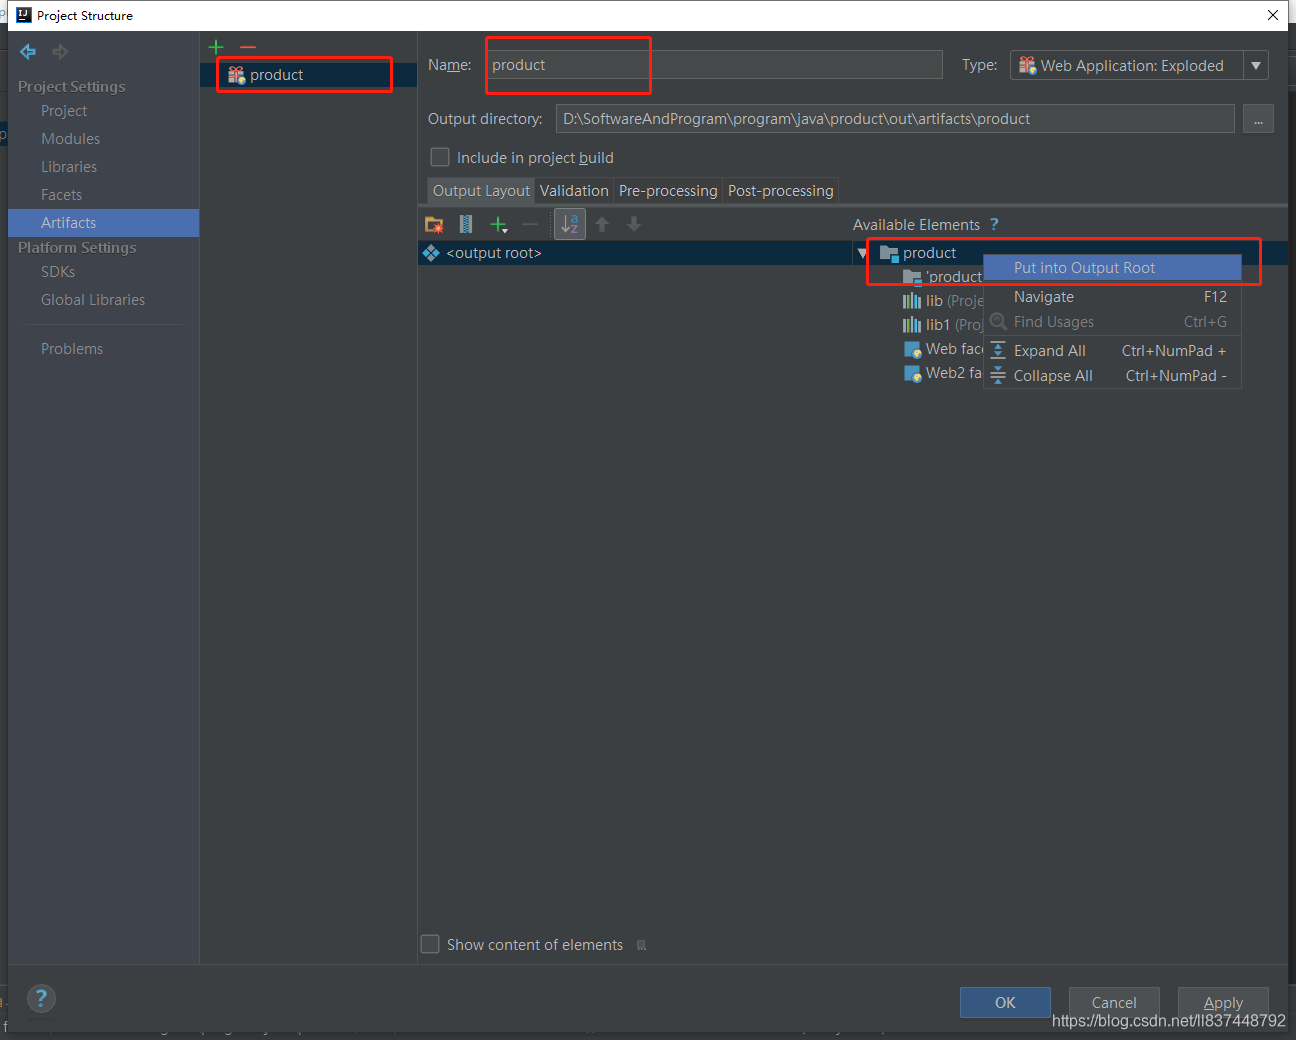1296x1040 pixels.
Task: Open the add copy-of dropdown (green plus)
Action: (499, 224)
